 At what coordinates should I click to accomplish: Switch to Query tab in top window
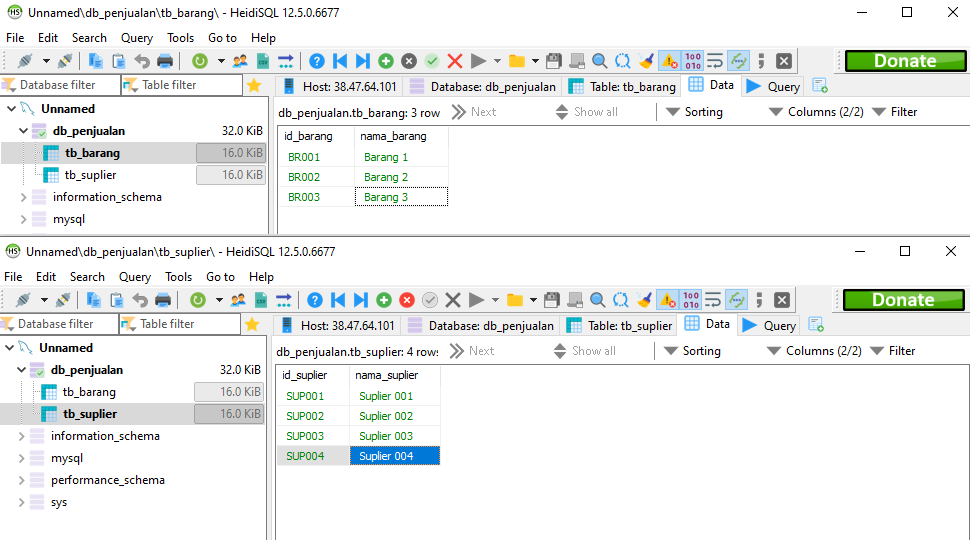pos(773,86)
